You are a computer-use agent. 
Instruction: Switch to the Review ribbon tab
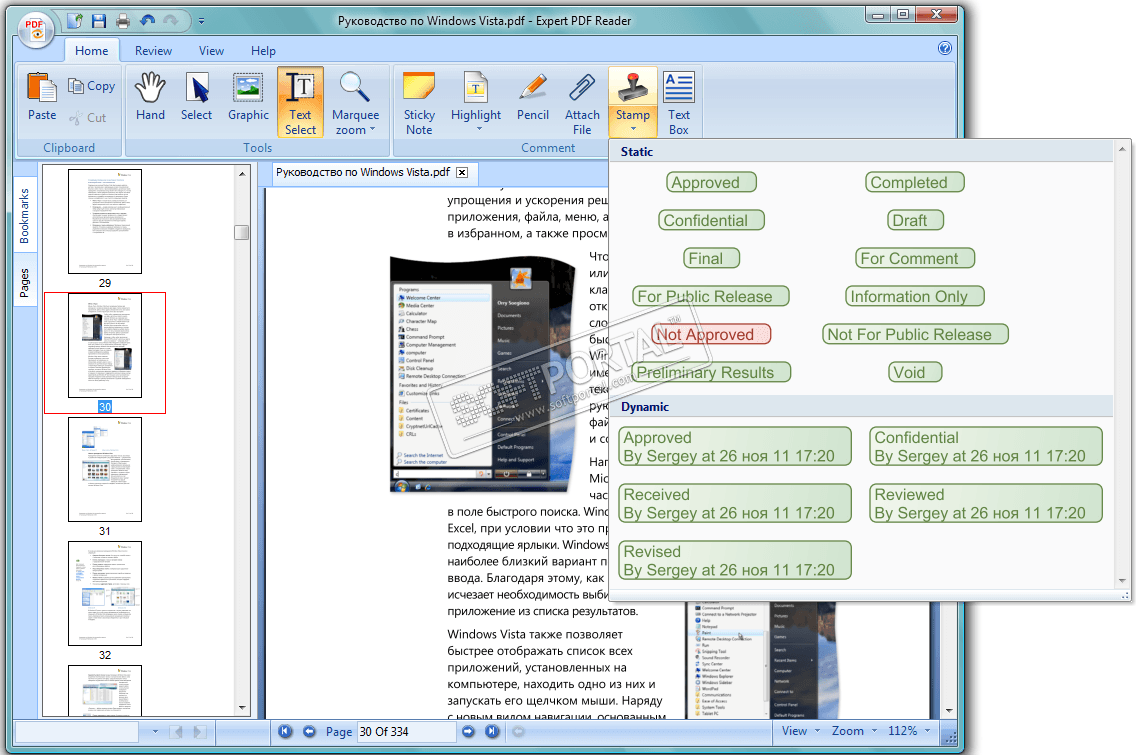click(153, 51)
